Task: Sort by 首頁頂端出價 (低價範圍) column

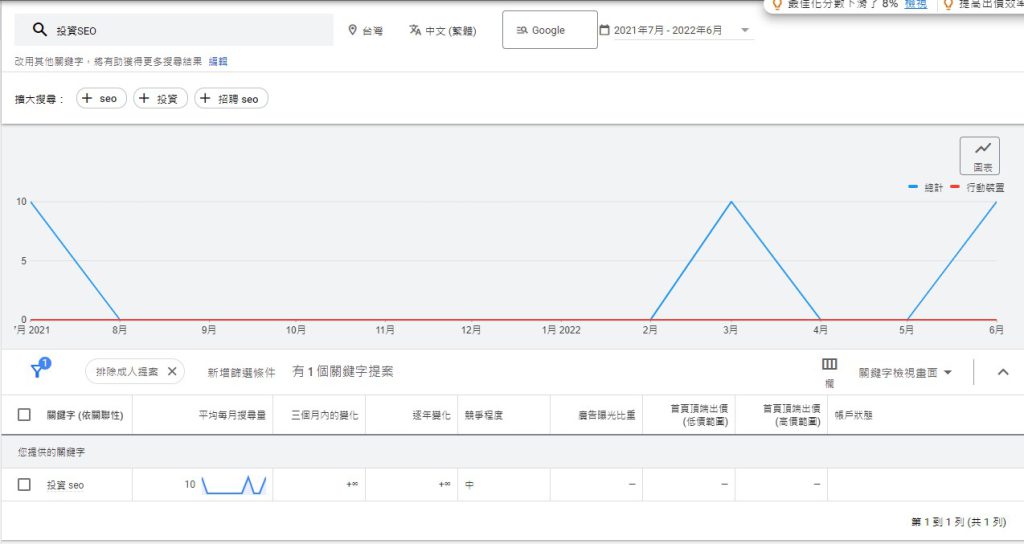Action: click(x=699, y=415)
